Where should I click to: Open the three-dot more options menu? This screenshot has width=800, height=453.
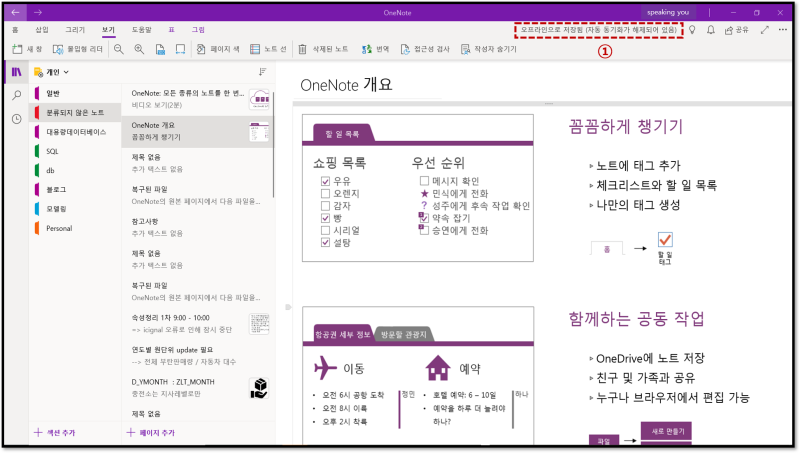coord(783,30)
